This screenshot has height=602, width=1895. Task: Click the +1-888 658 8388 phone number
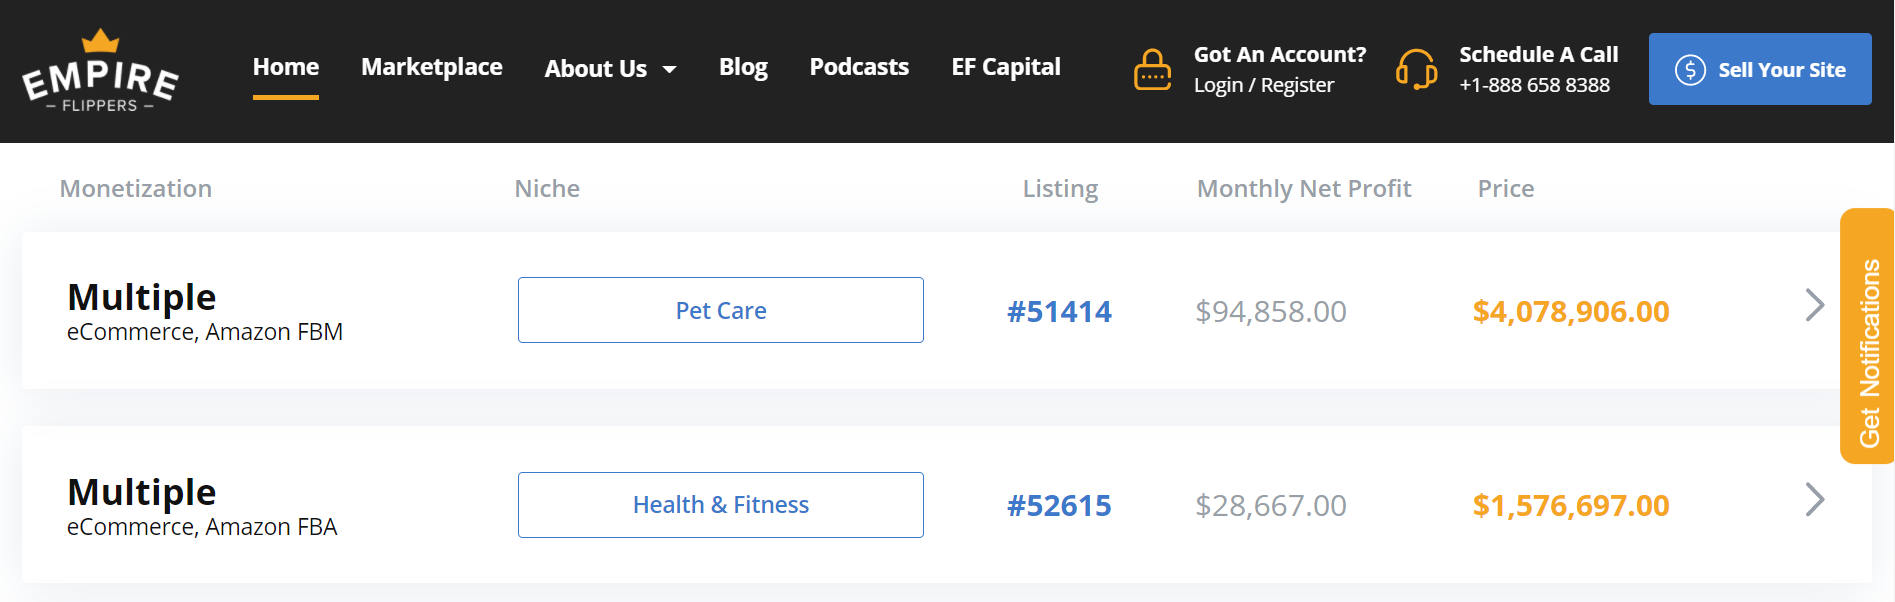coord(1534,85)
